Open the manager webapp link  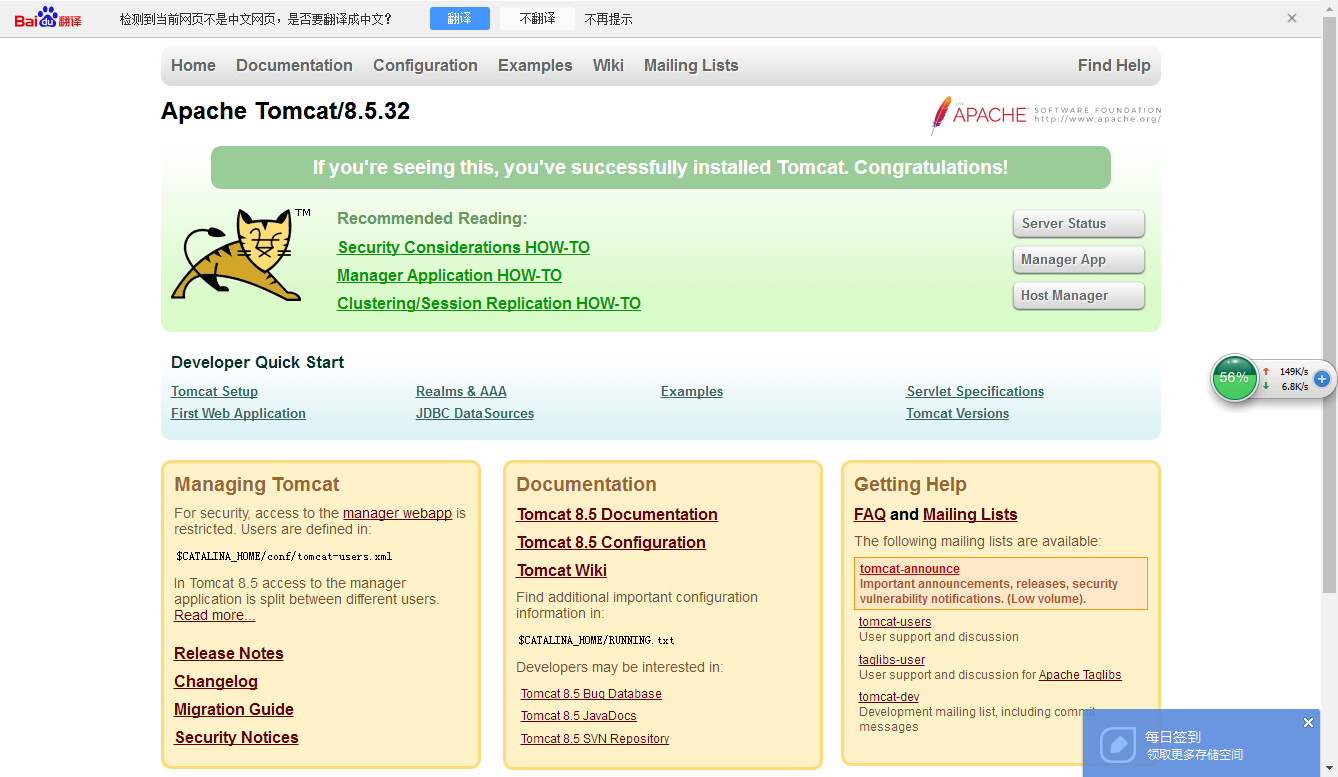(397, 513)
